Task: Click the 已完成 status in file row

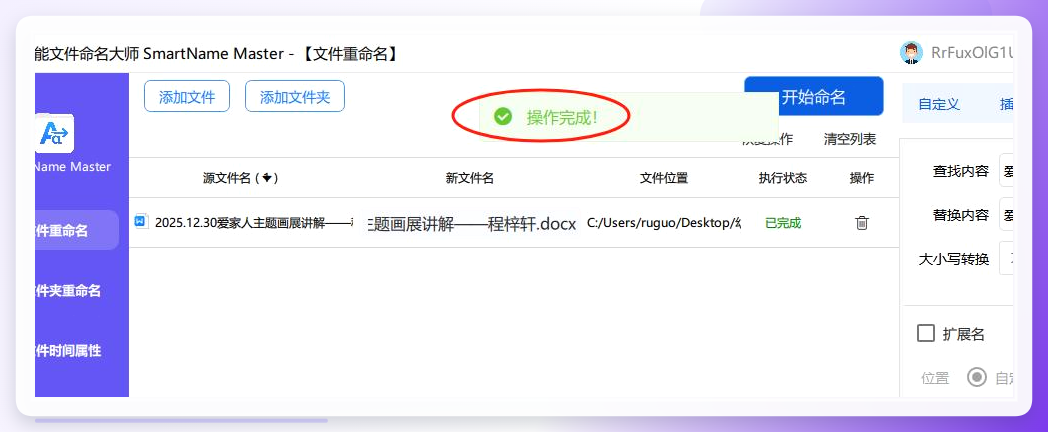Action: tap(783, 223)
